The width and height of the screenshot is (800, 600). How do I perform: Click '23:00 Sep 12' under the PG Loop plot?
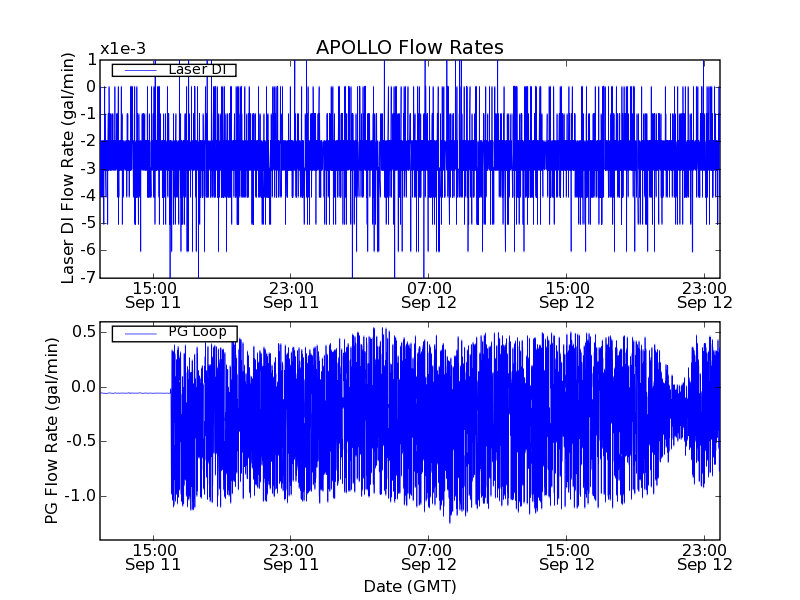[705, 558]
